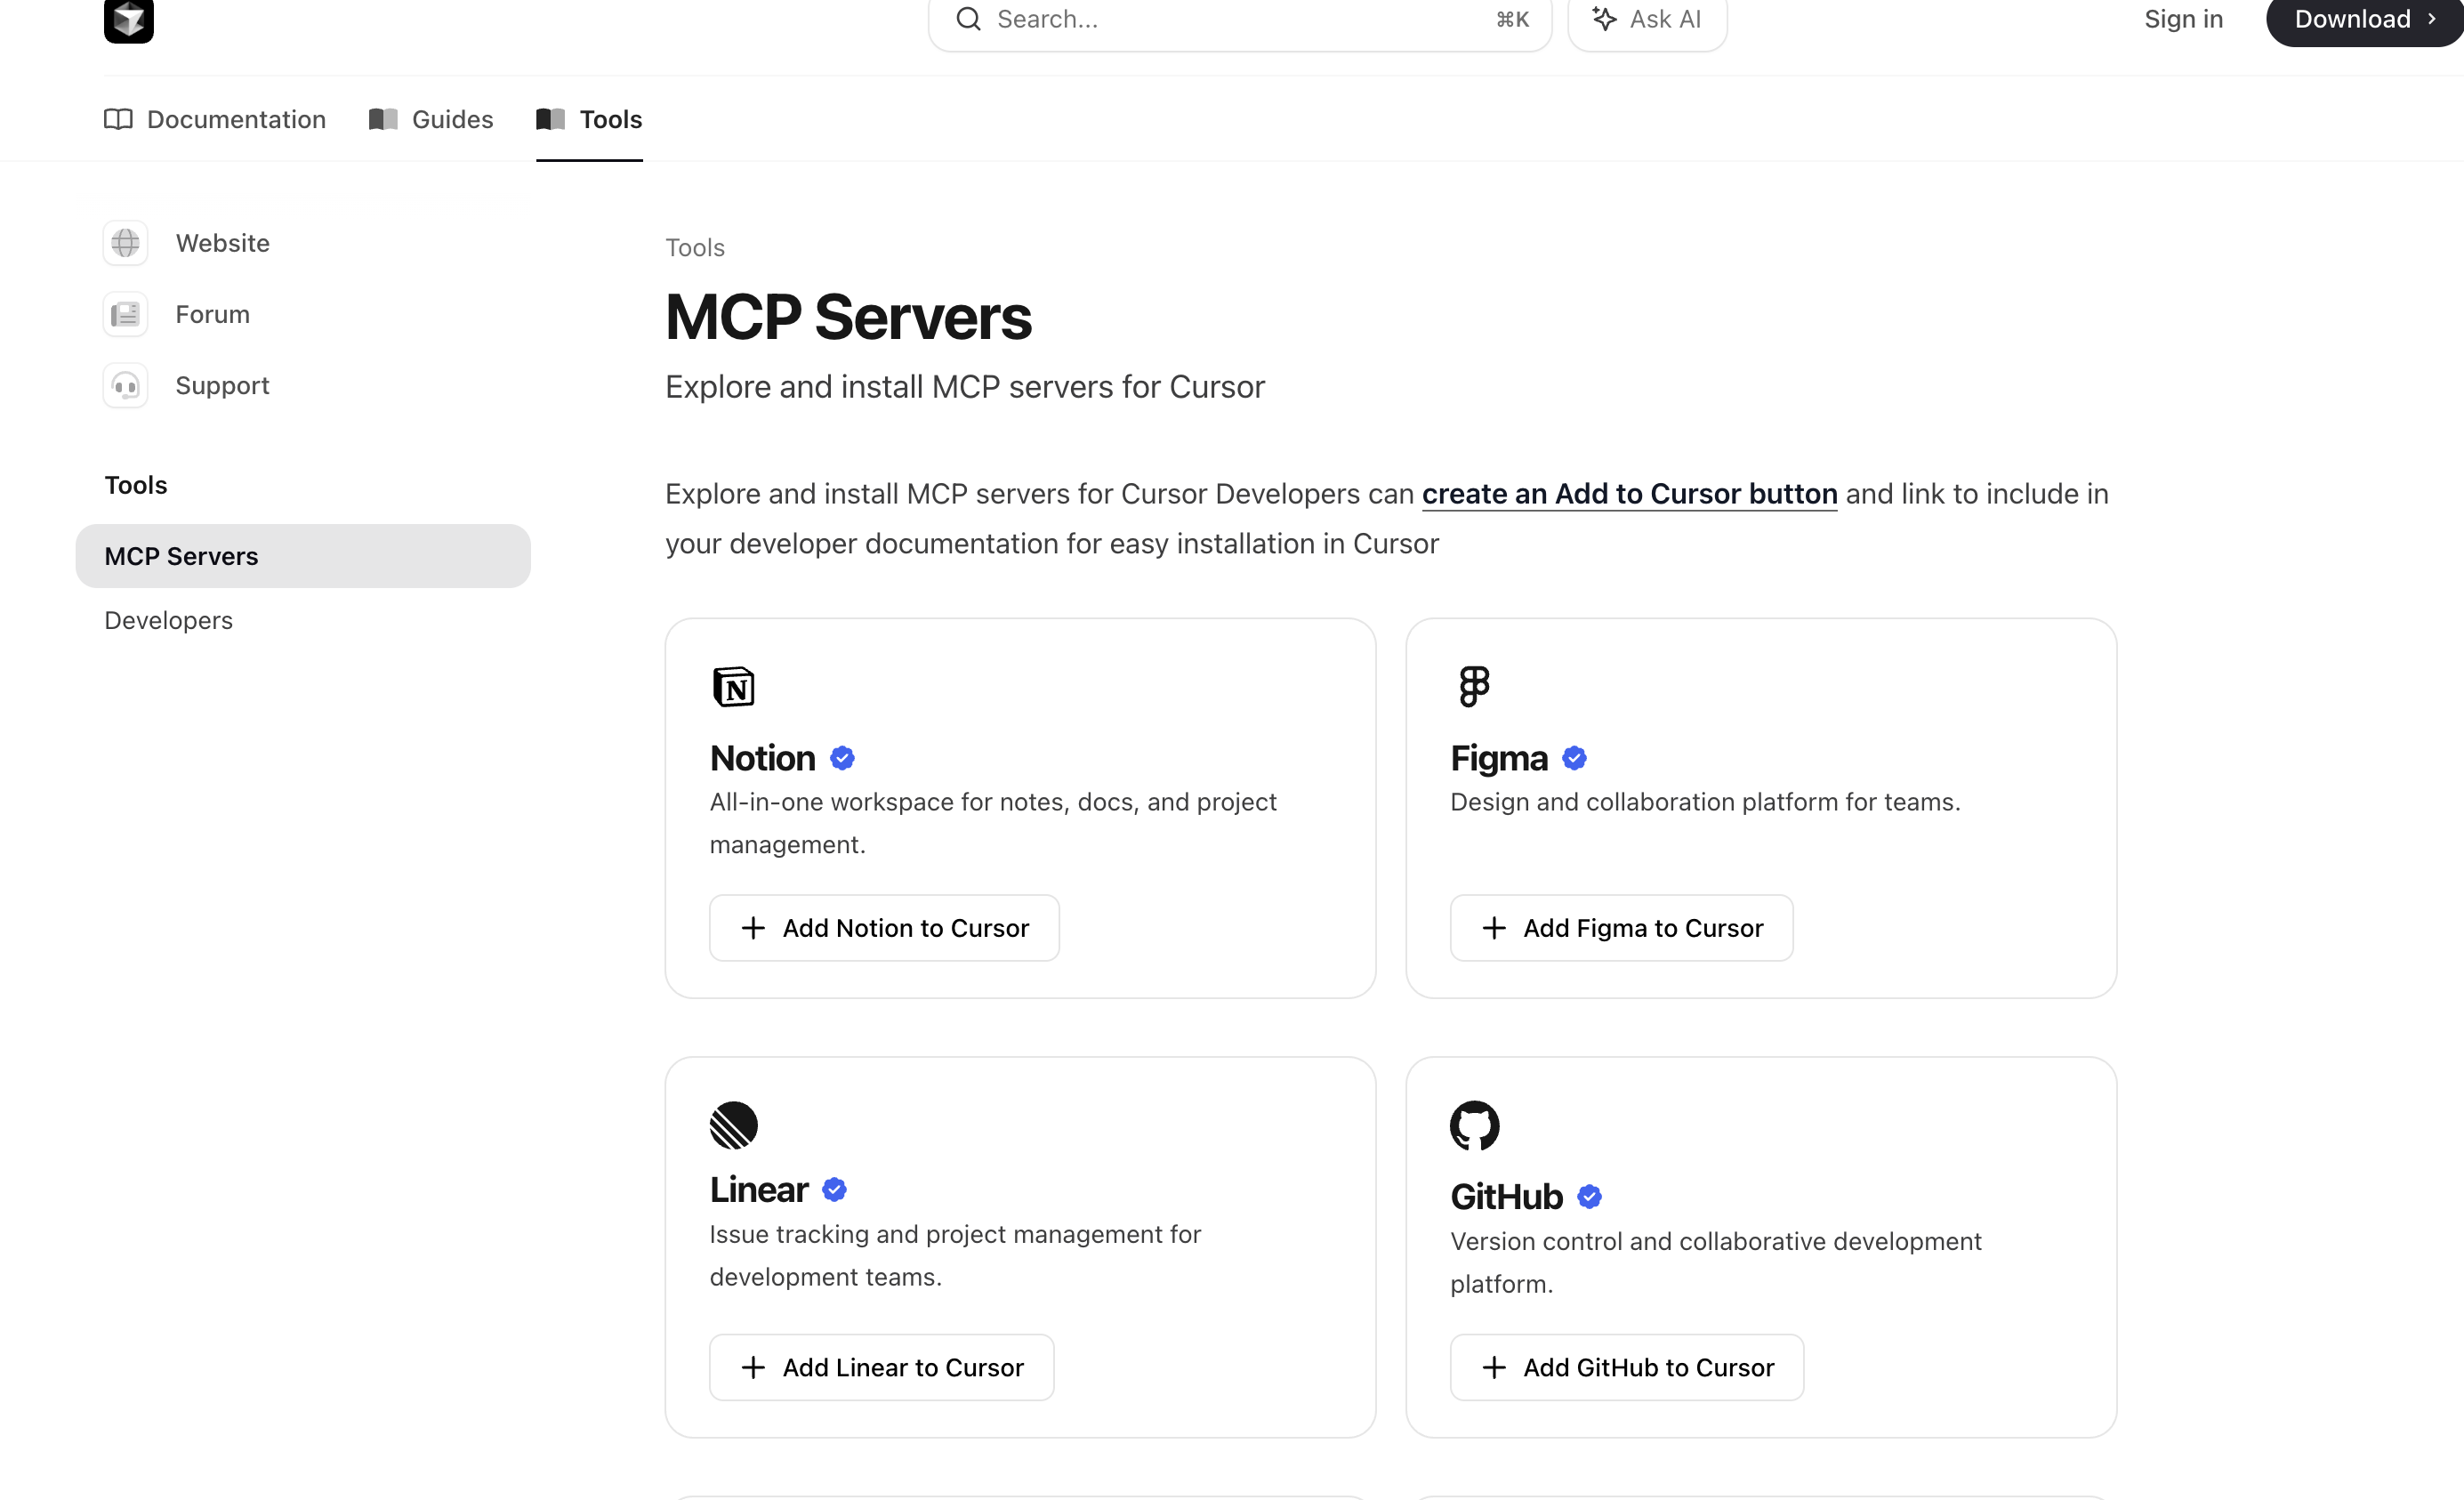
Task: Open create an Add to Cursor button link
Action: 1629,494
